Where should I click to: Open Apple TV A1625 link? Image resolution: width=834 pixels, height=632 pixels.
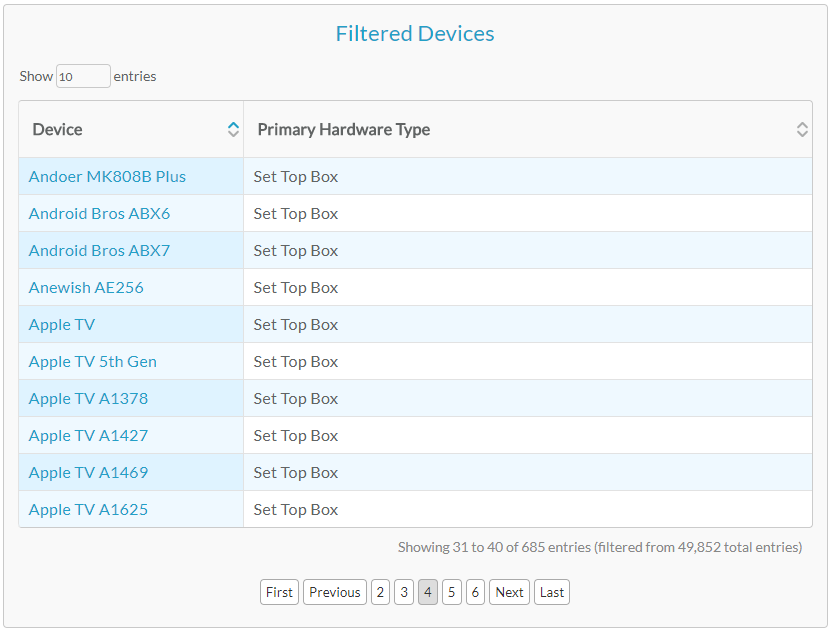pos(88,510)
